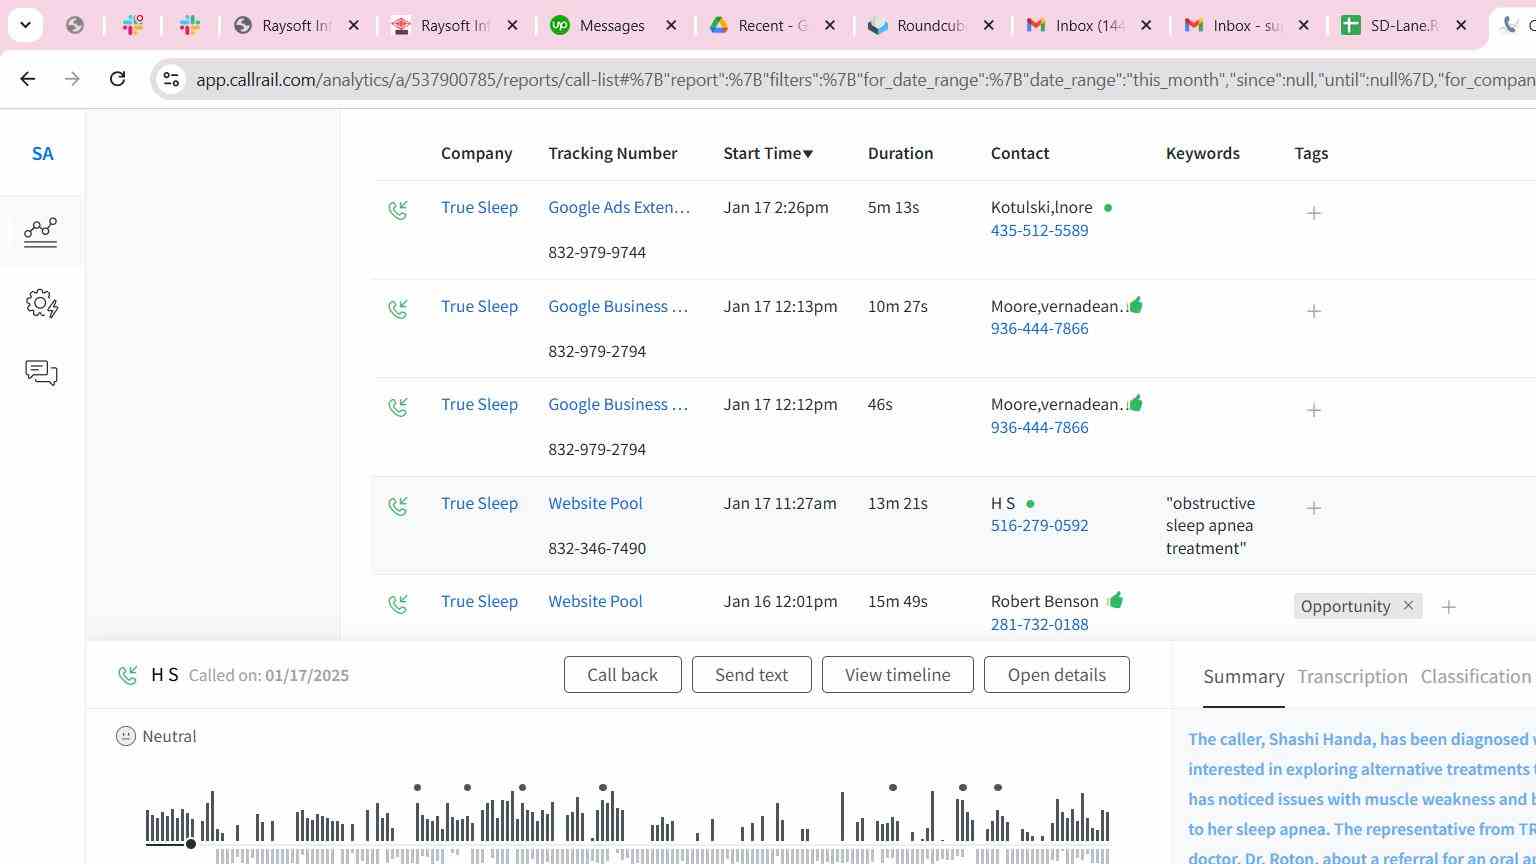The width and height of the screenshot is (1536, 864).
Task: Reload the CallRail page
Action: click(117, 79)
